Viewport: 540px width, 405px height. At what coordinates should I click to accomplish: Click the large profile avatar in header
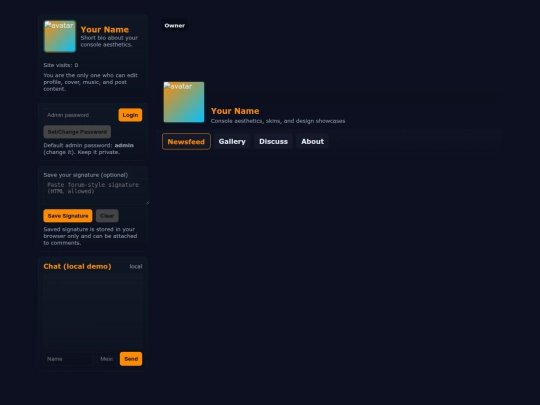point(184,102)
